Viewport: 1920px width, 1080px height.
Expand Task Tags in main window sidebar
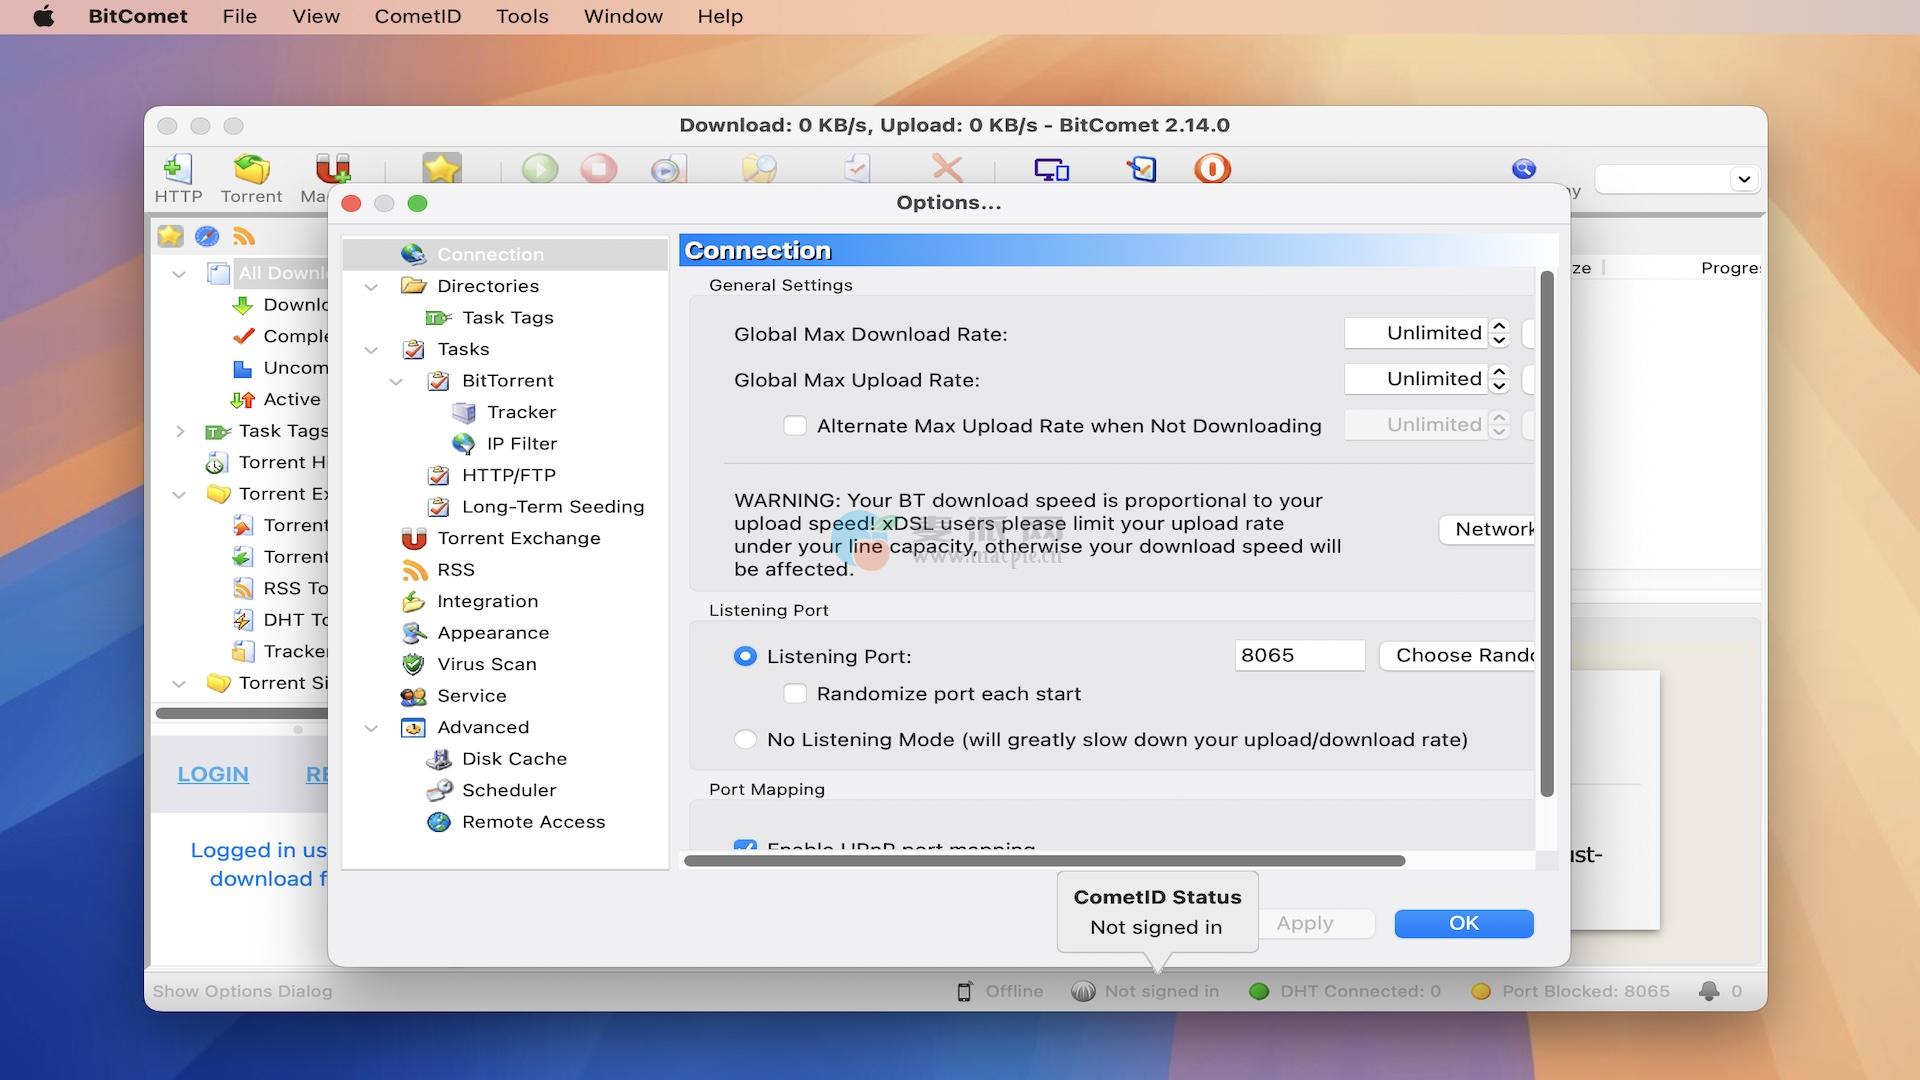179,431
